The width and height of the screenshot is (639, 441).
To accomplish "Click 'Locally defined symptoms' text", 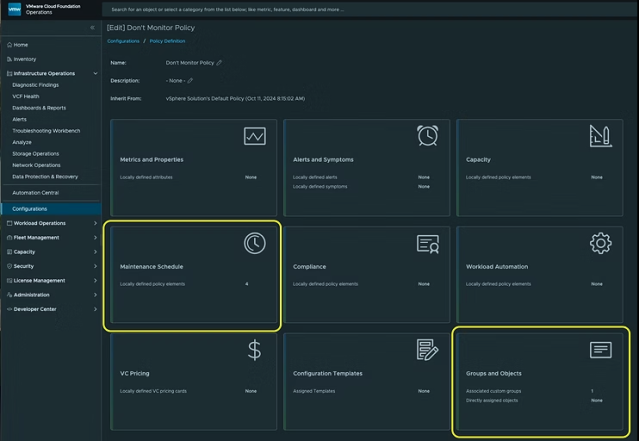I will [x=320, y=187].
